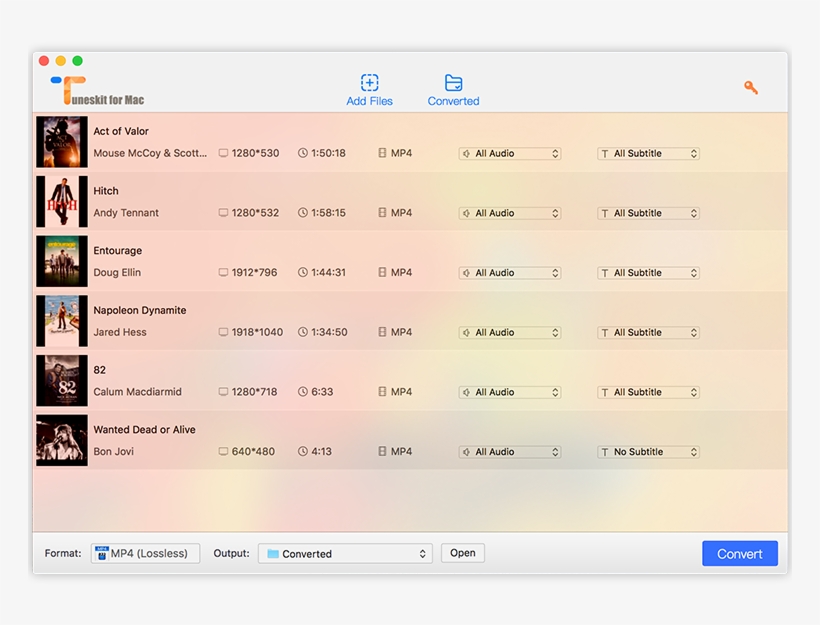The width and height of the screenshot is (820, 625).
Task: Click the duration value '1:34:50'
Action: (x=329, y=332)
